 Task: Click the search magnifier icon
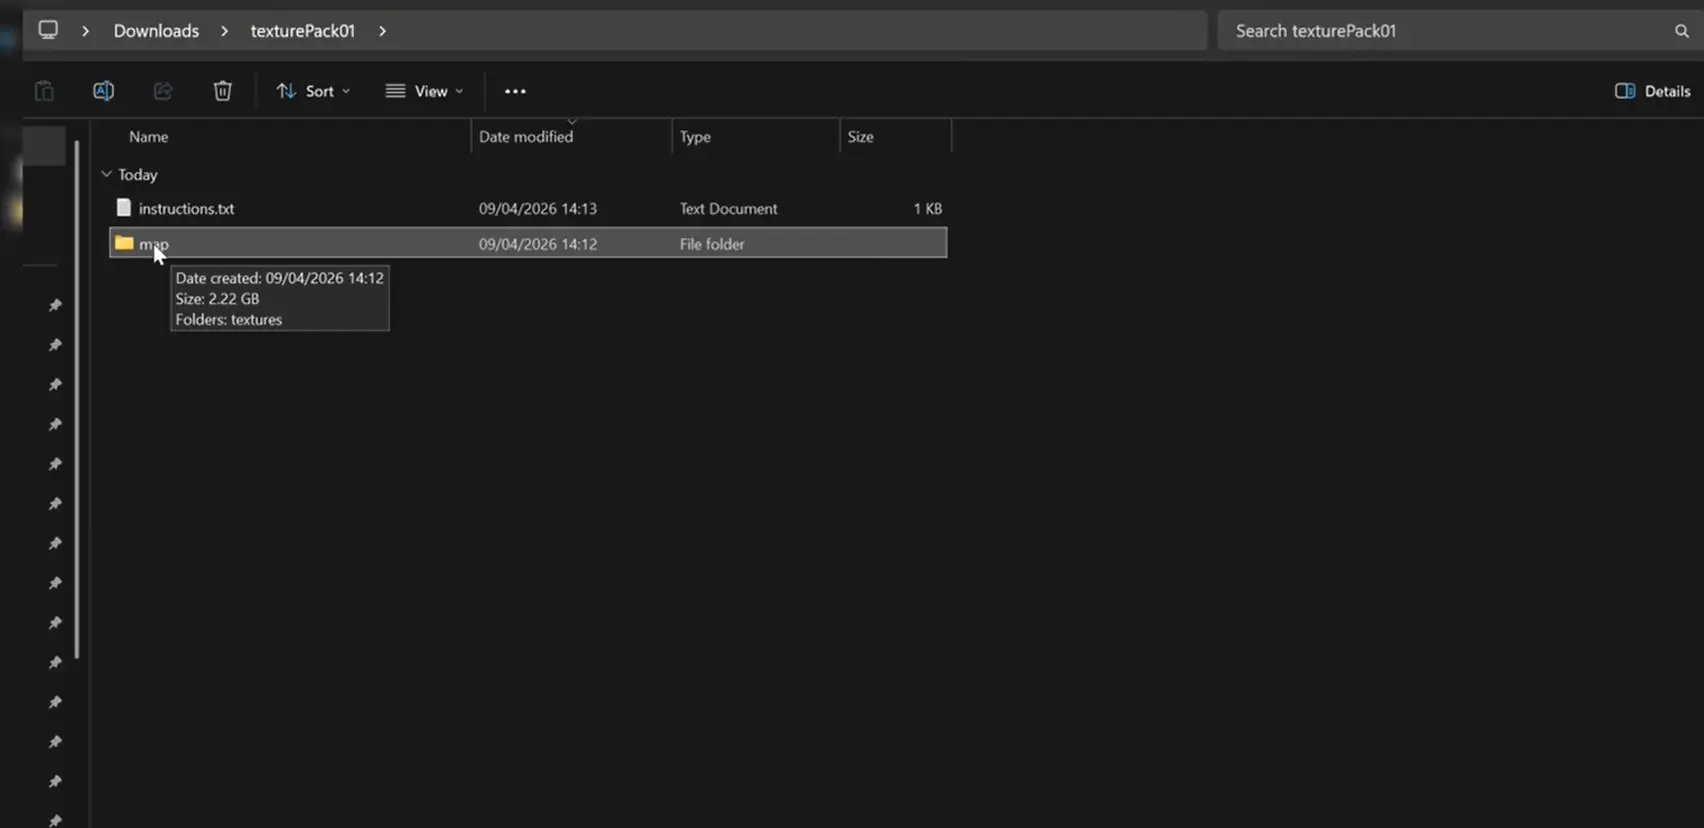tap(1682, 31)
